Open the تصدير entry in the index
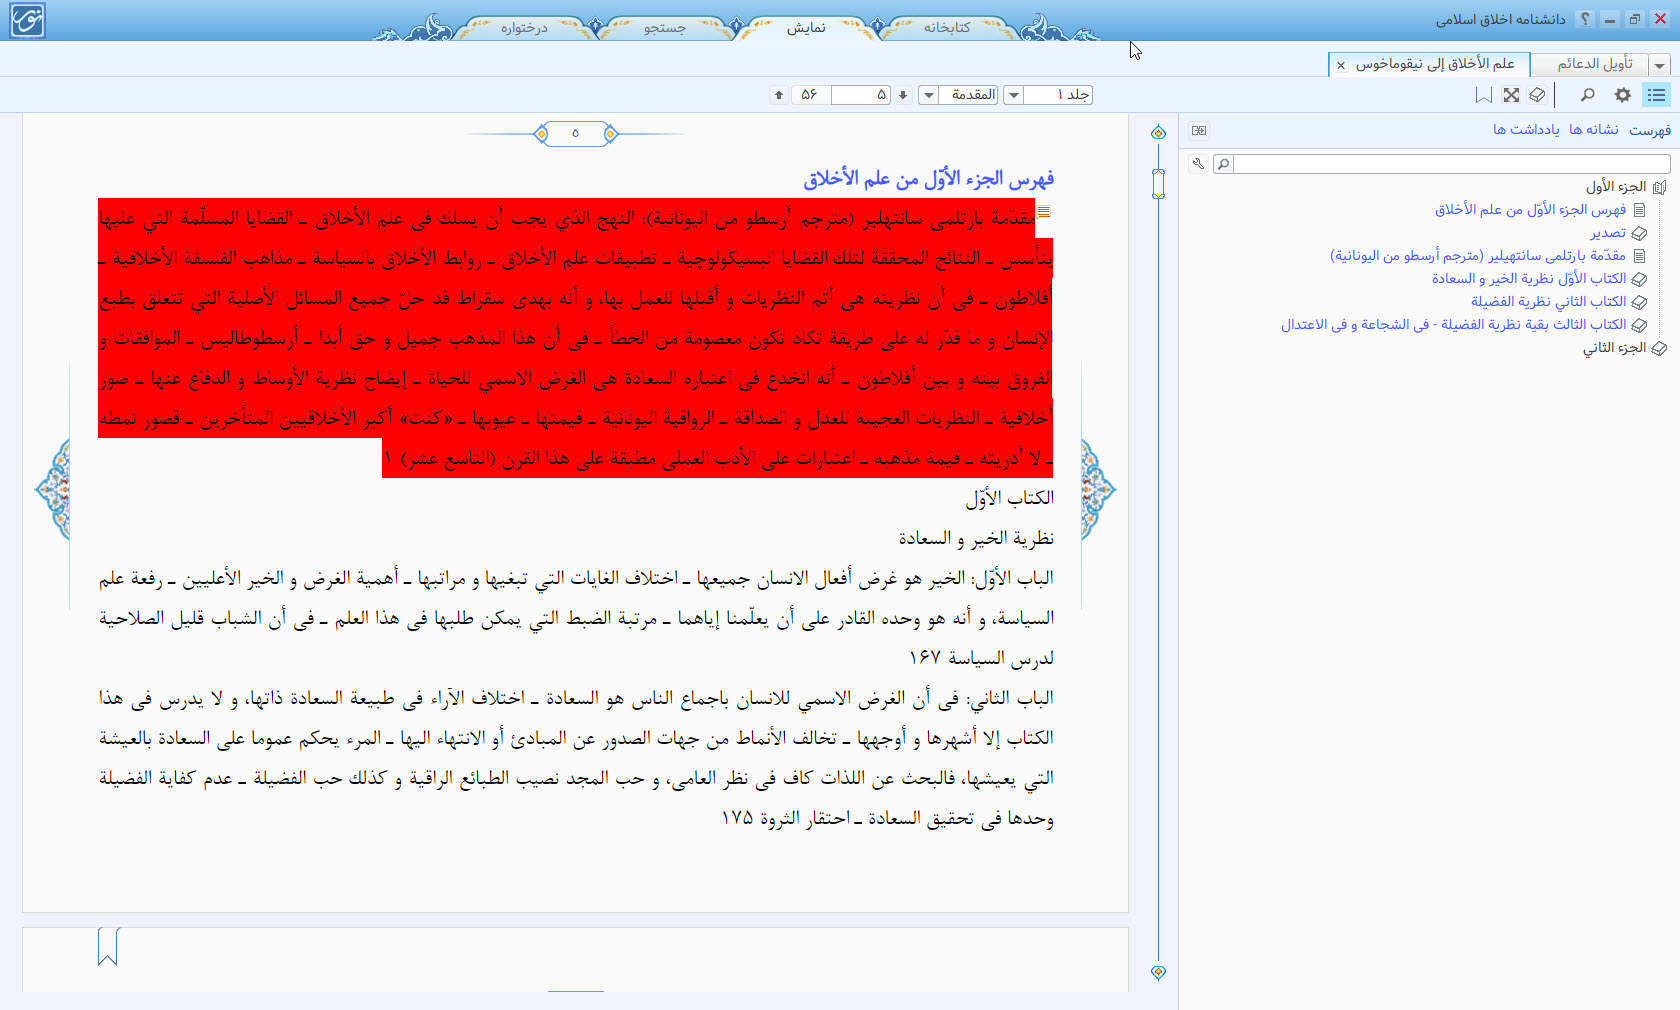 [1608, 233]
